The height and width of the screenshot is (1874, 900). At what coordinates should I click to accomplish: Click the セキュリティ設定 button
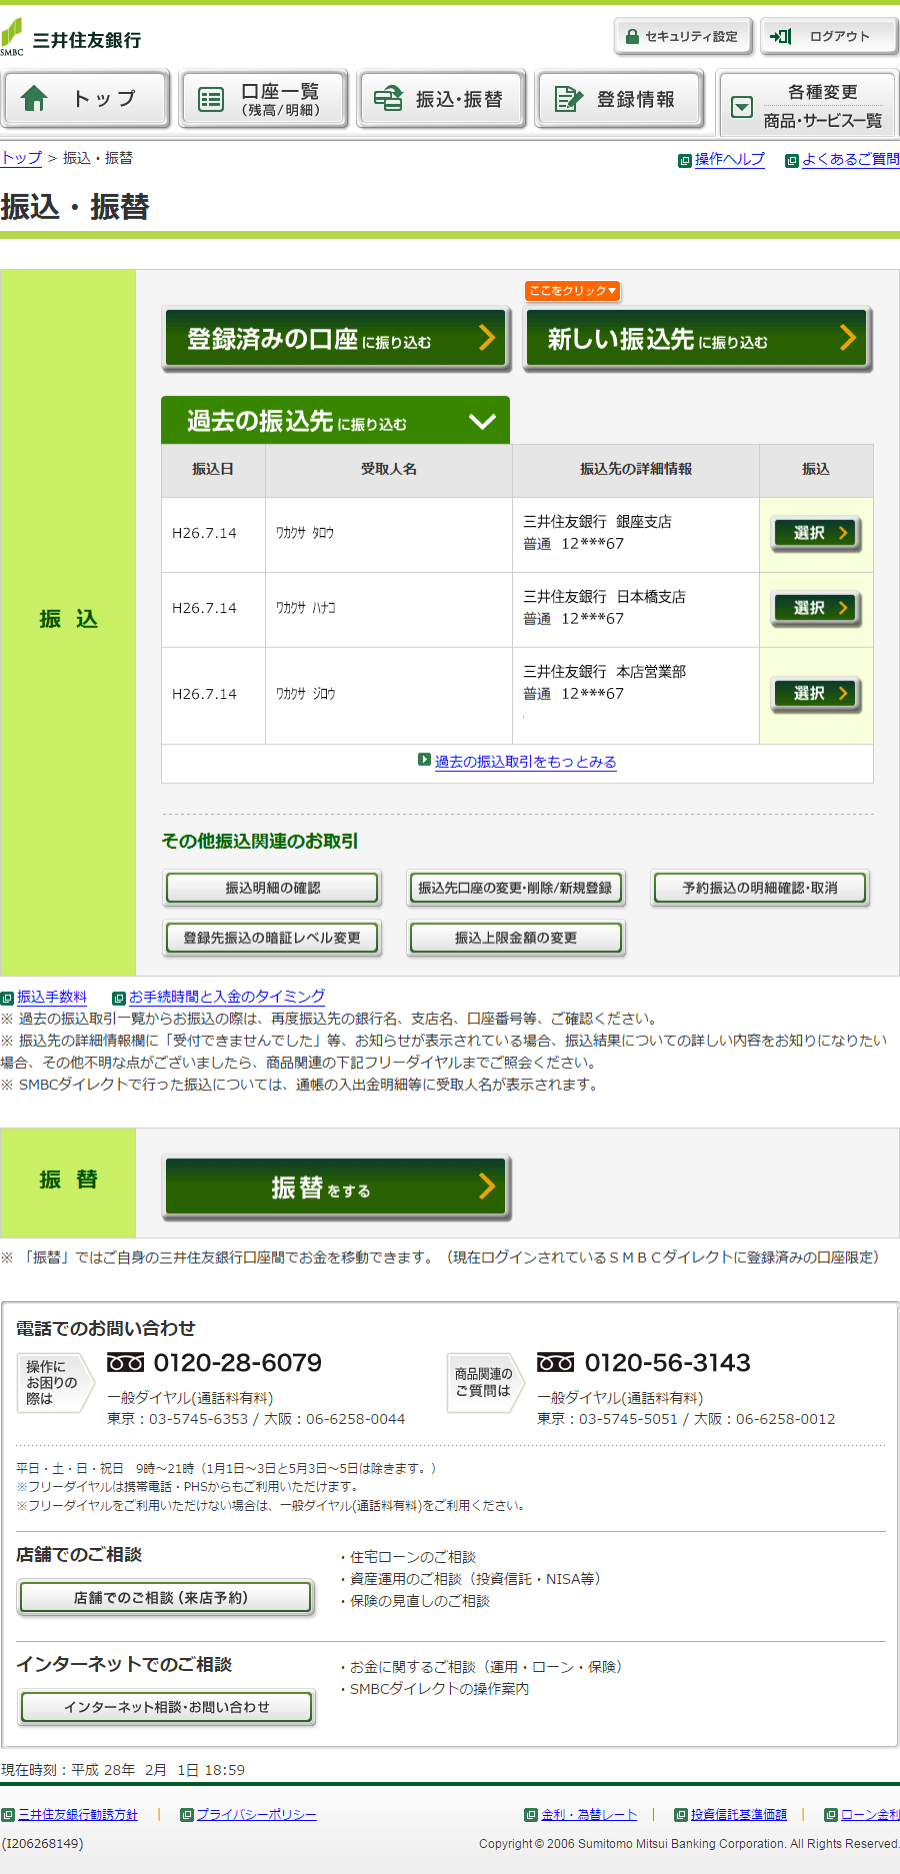[x=682, y=37]
